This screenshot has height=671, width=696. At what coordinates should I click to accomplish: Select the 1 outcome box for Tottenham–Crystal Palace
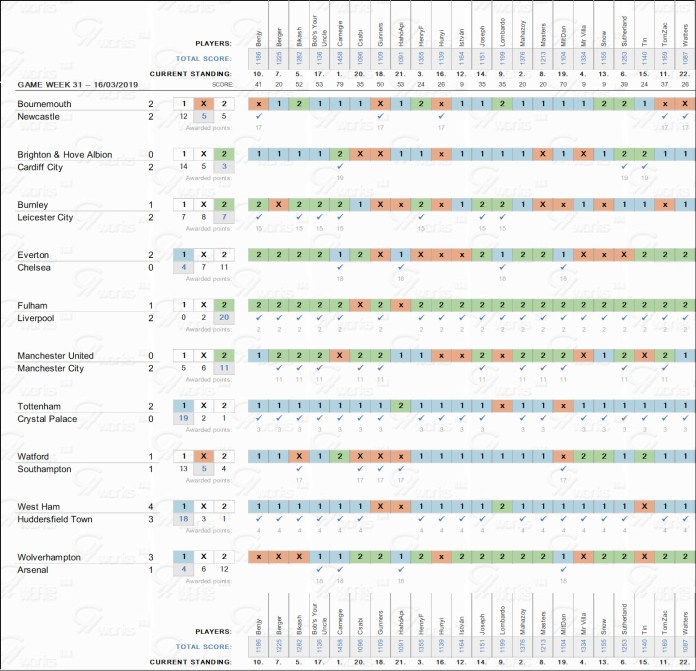(x=184, y=406)
